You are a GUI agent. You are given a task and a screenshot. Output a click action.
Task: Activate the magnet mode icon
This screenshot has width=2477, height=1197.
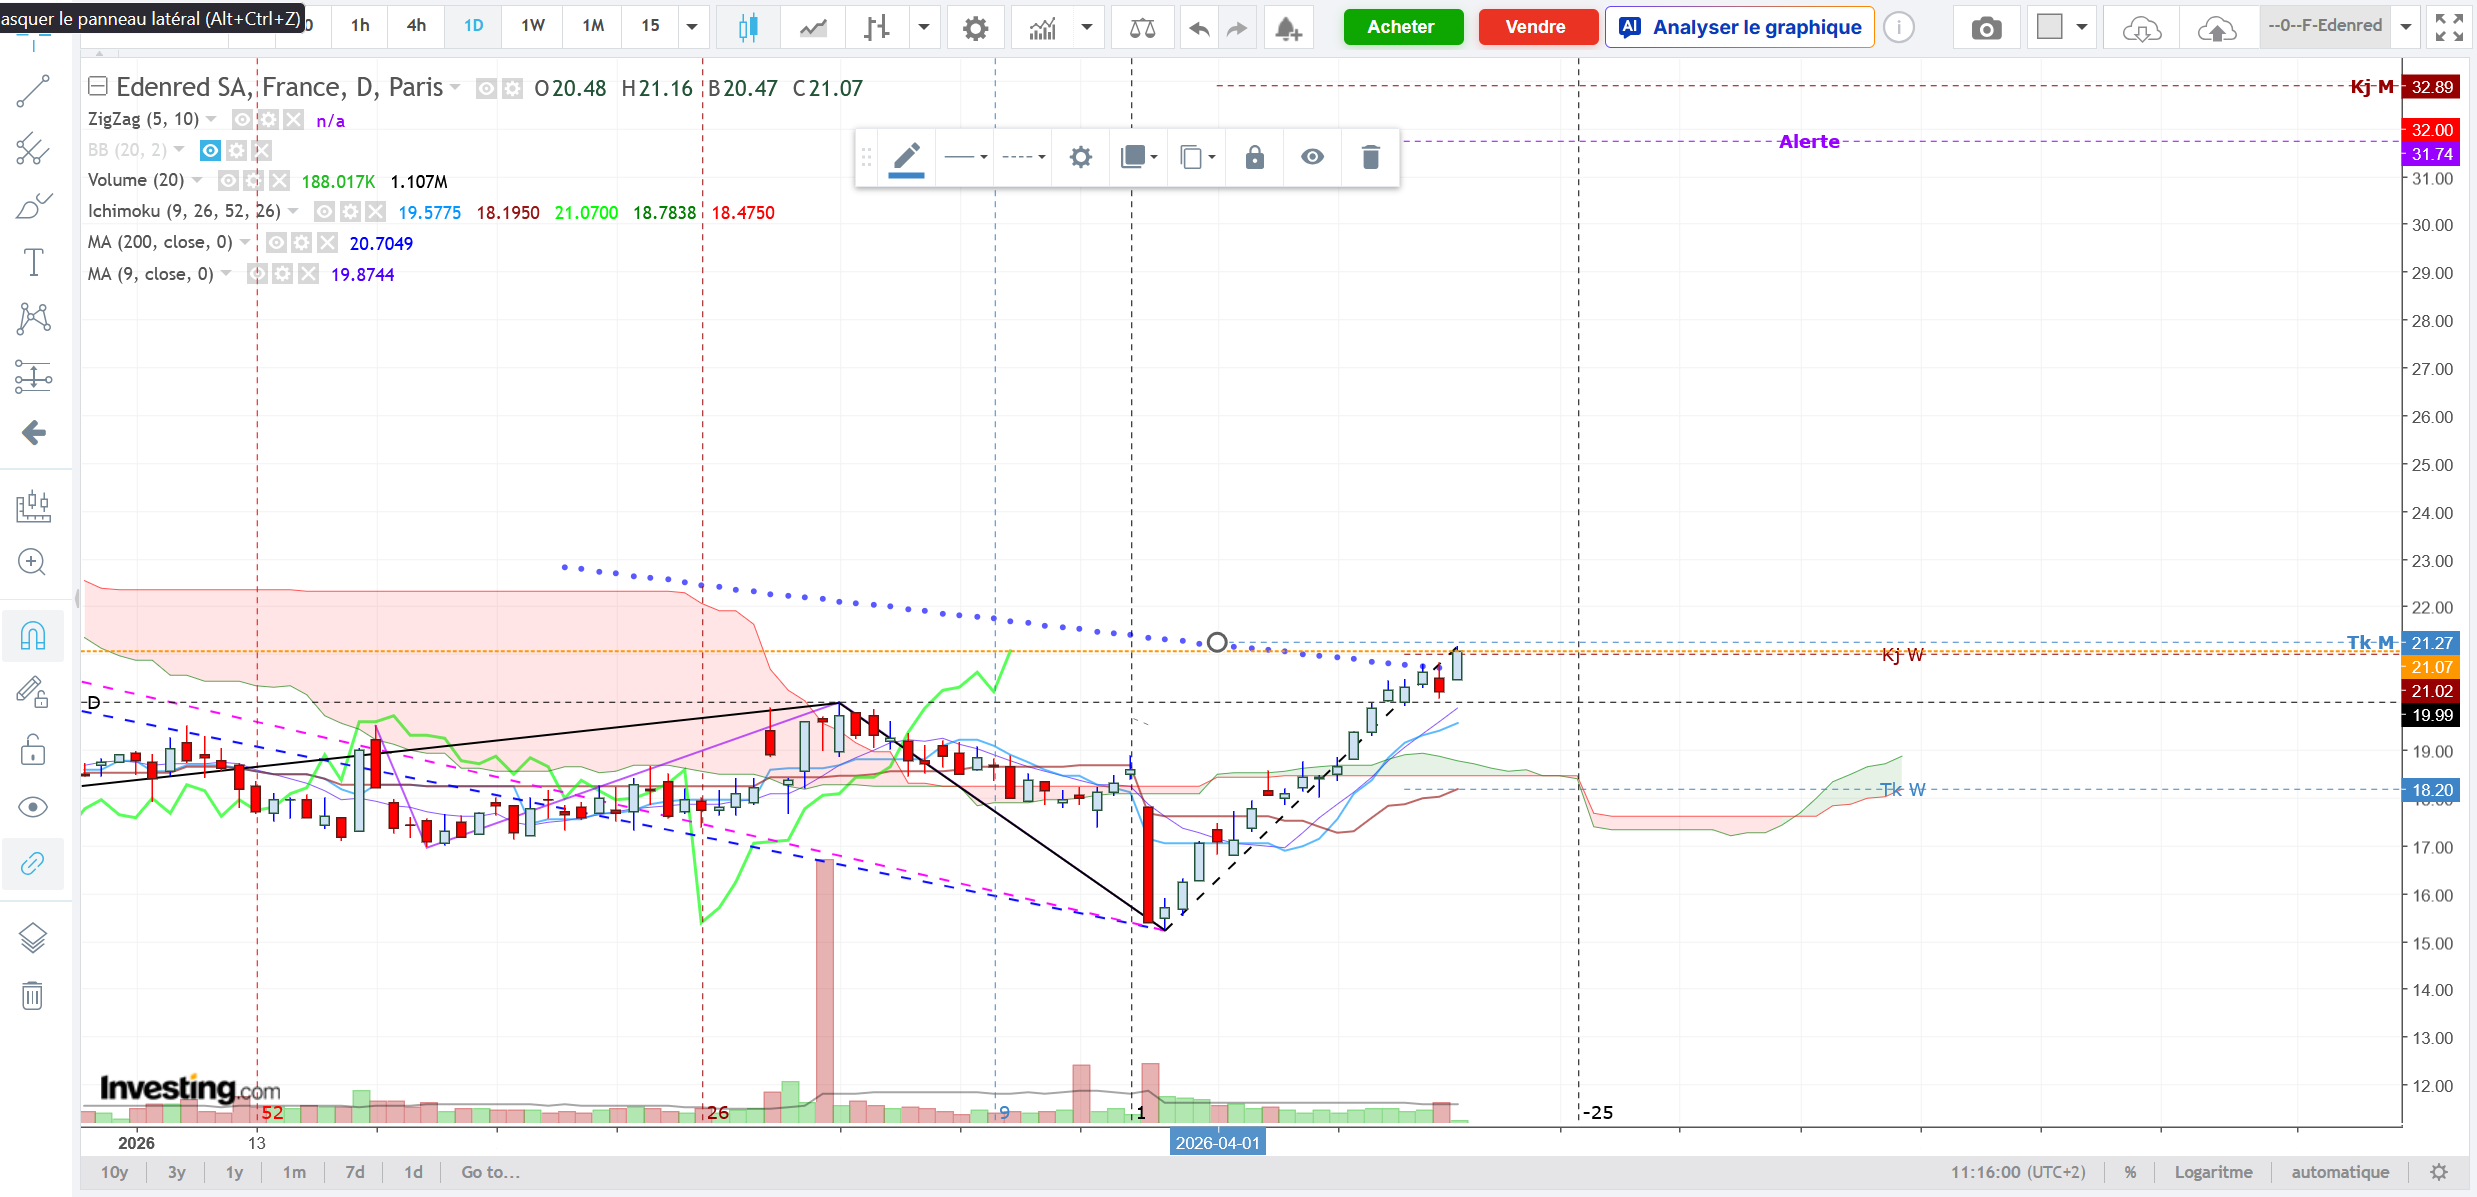tap(33, 636)
